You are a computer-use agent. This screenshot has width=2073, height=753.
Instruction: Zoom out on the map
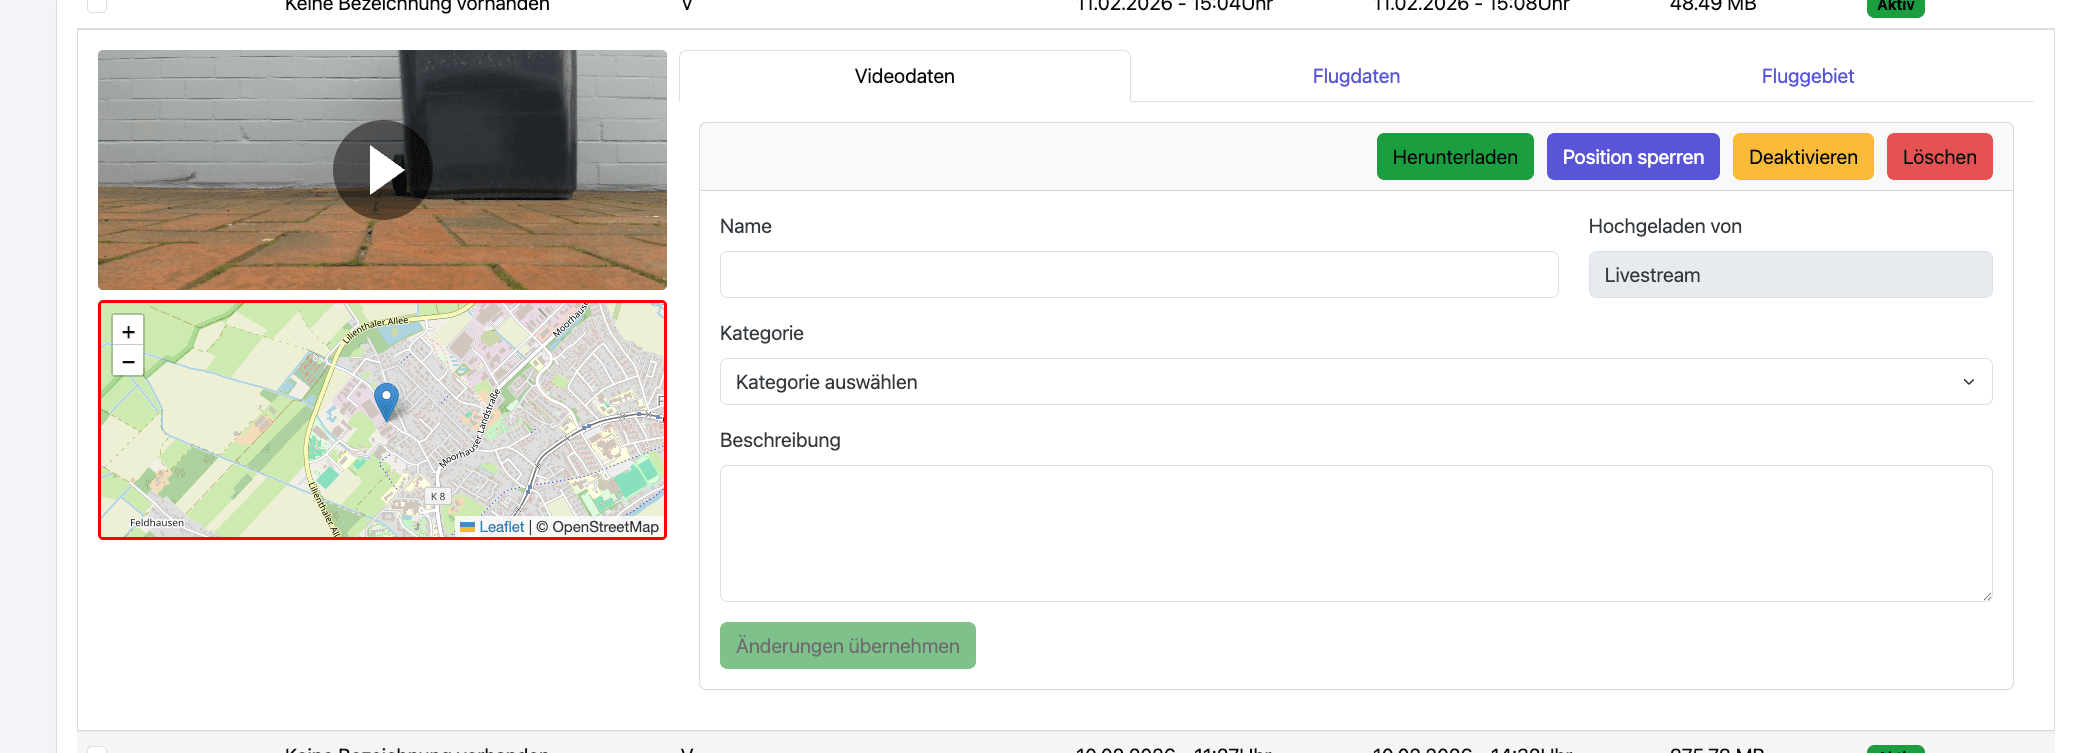click(128, 362)
